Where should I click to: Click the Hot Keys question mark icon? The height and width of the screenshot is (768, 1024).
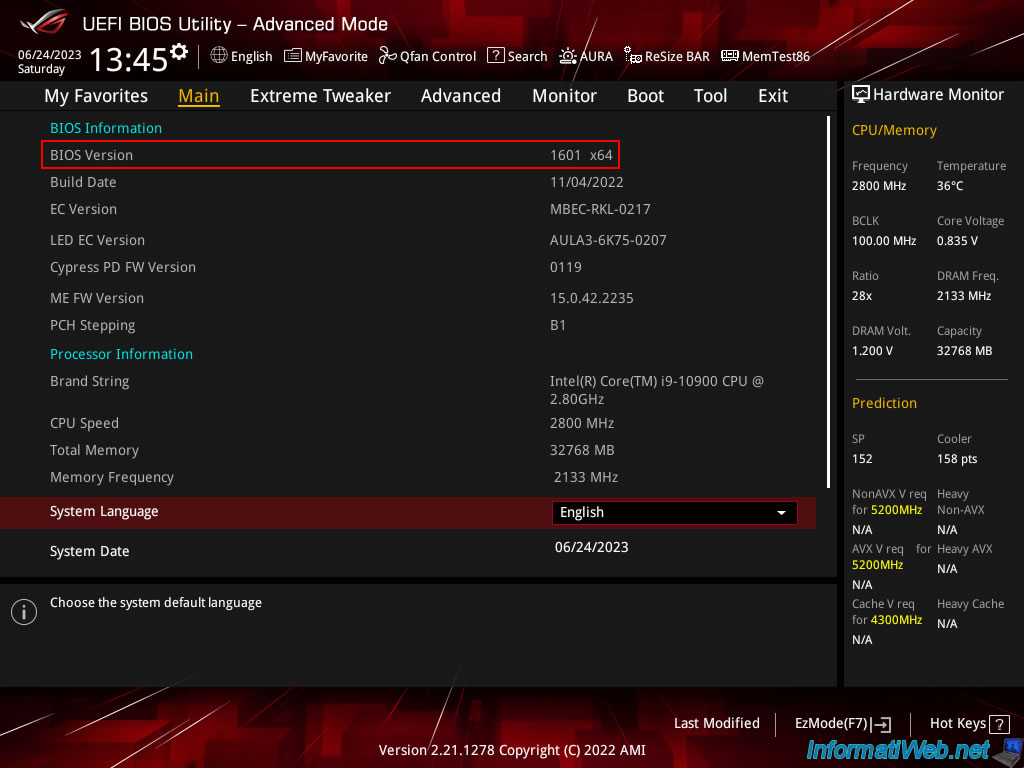point(1001,724)
